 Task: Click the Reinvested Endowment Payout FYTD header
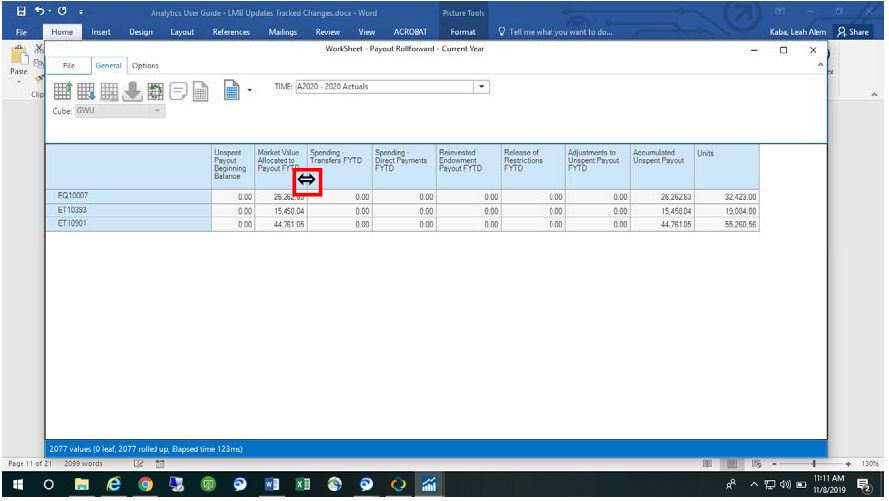coord(469,167)
